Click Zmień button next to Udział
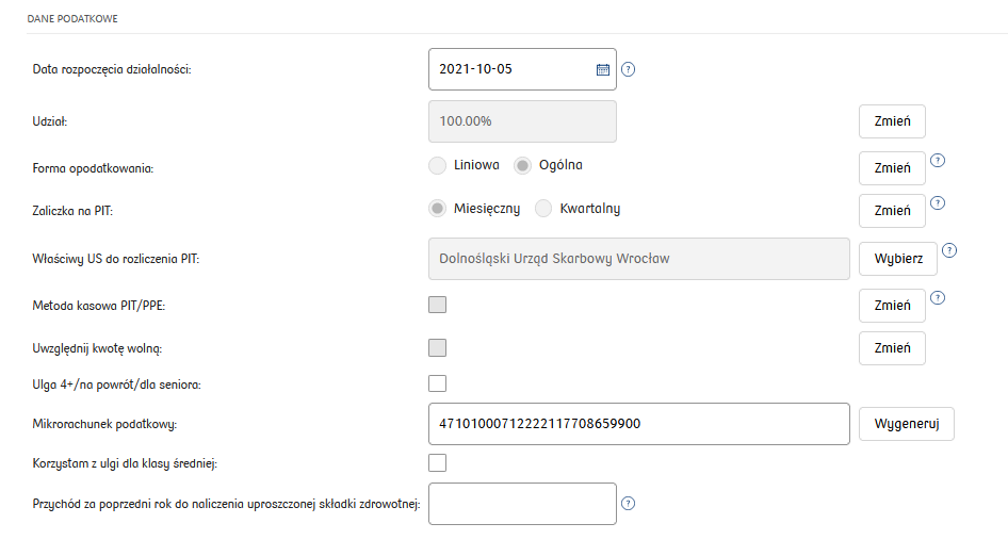This screenshot has width=1008, height=556. [892, 121]
